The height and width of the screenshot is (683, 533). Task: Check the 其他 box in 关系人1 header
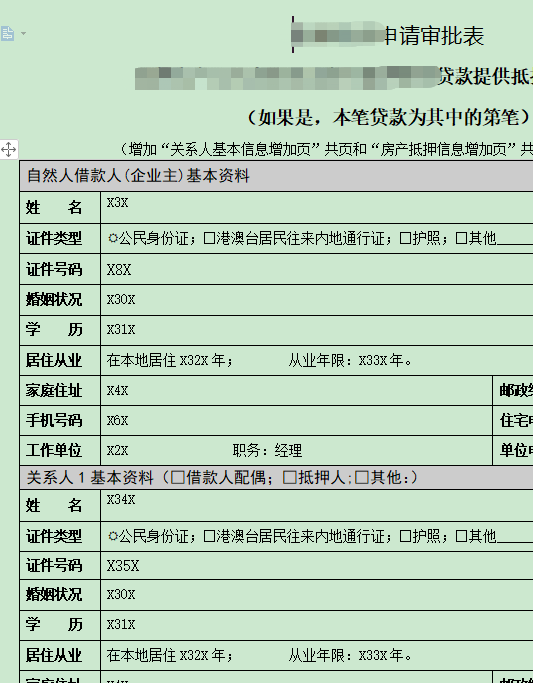[362, 478]
